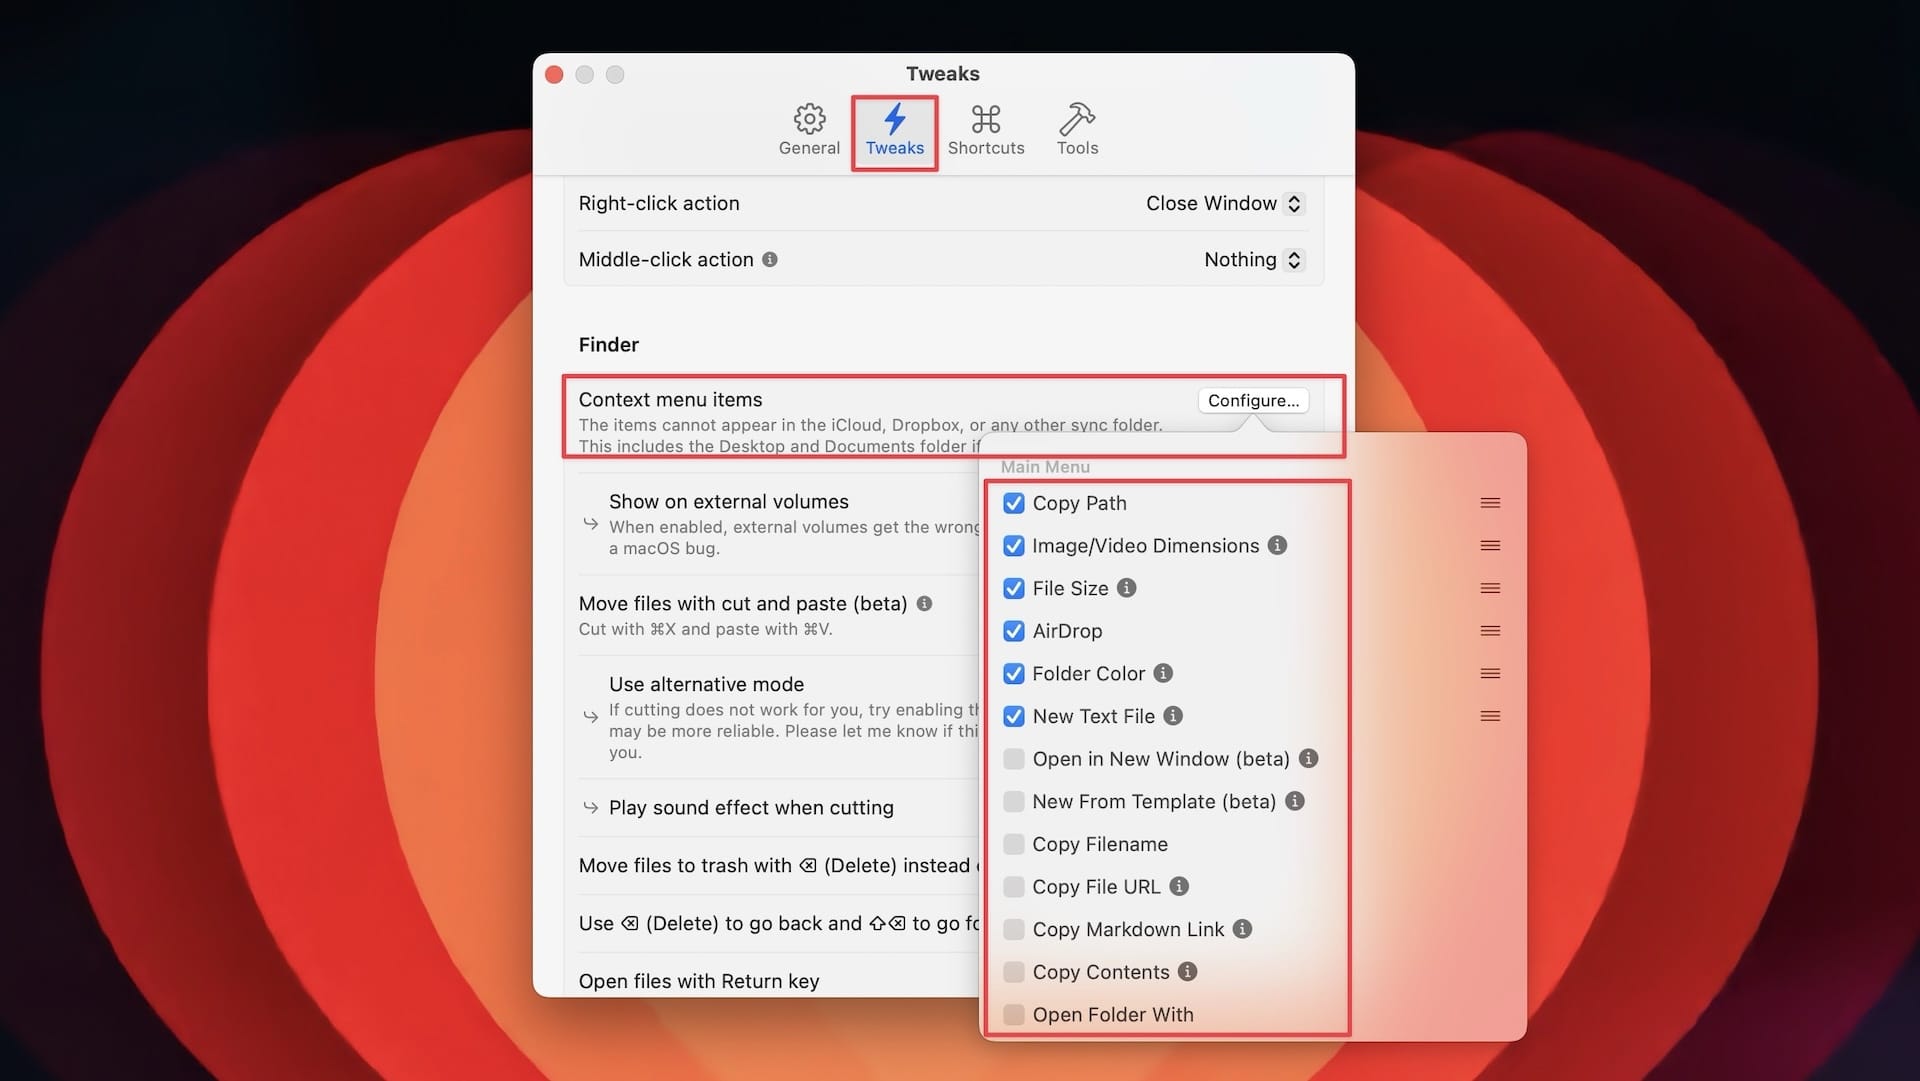Click the Open in New Window info icon
1920x1081 pixels.
[1308, 758]
